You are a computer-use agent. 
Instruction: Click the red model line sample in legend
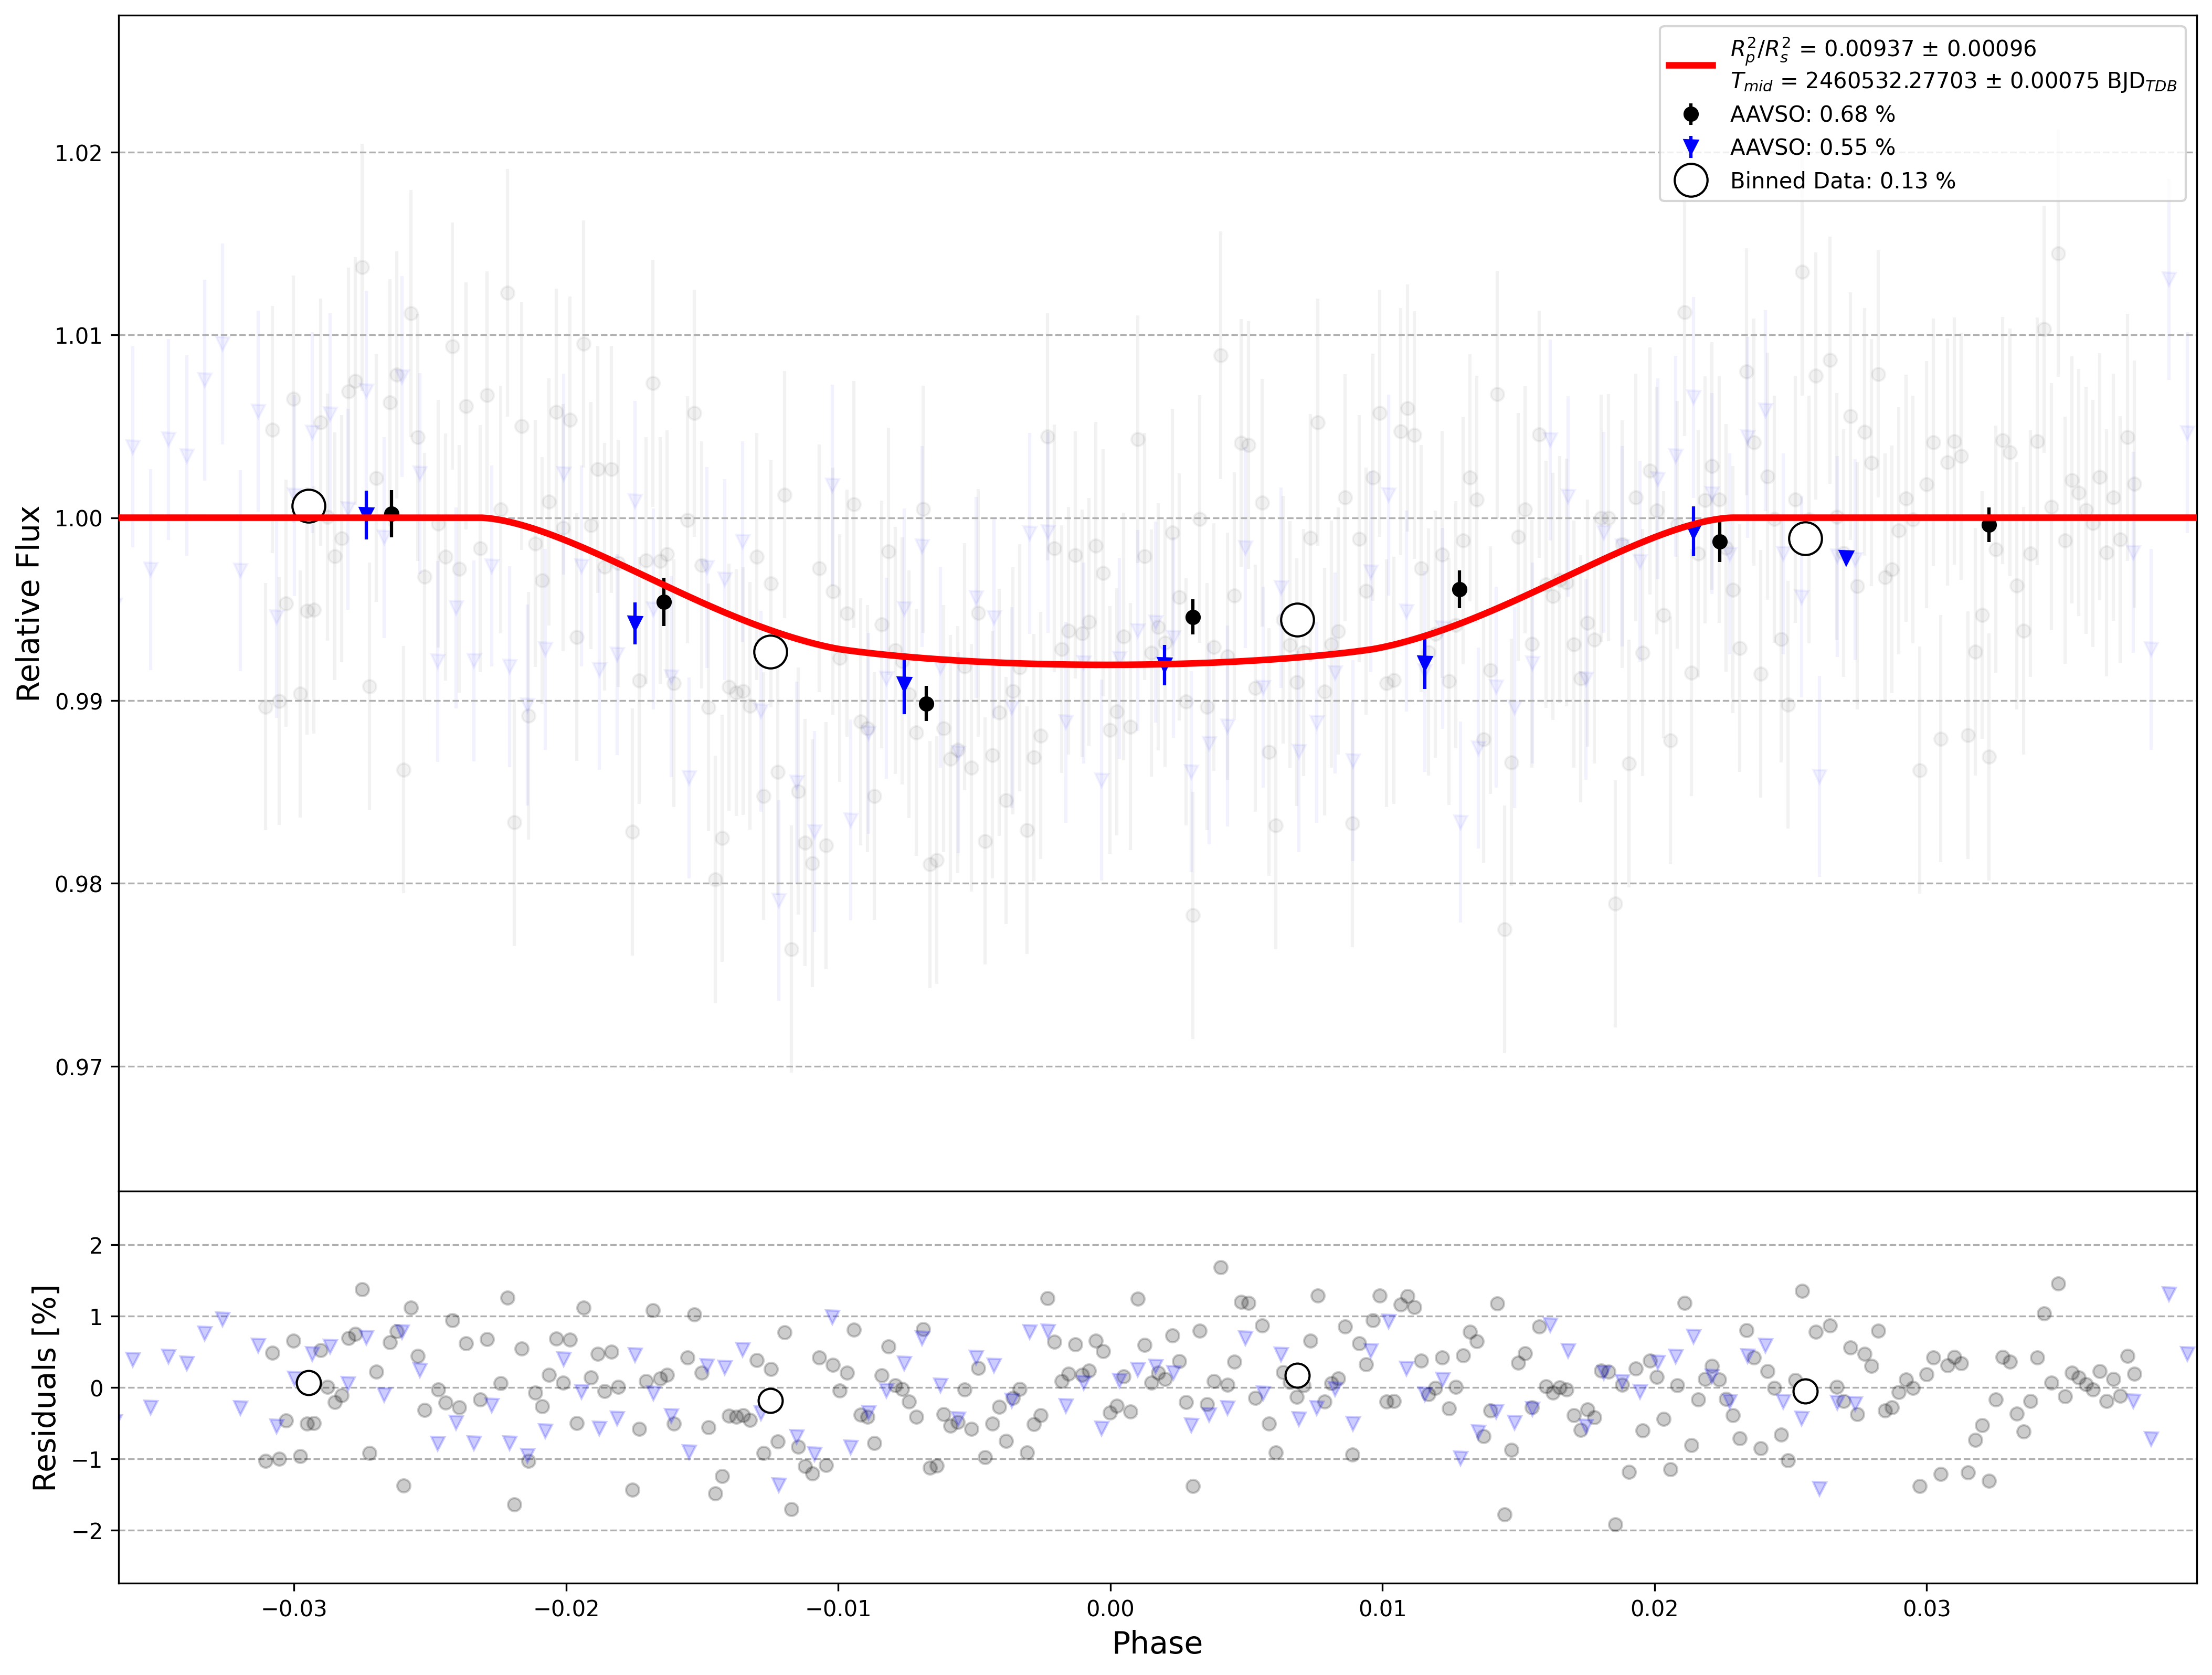tap(1691, 65)
